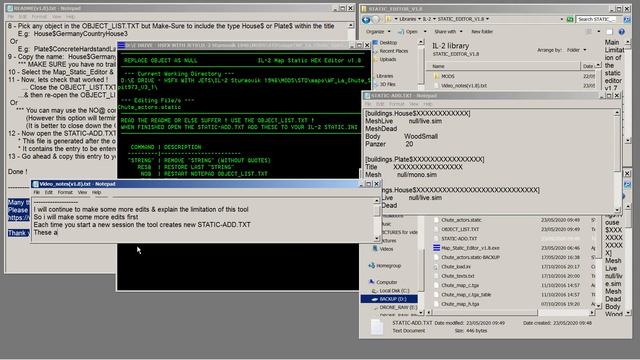This screenshot has width=640, height=360.
Task: Click scroll down arrow in Video_notes Notepad
Action: 377,238
